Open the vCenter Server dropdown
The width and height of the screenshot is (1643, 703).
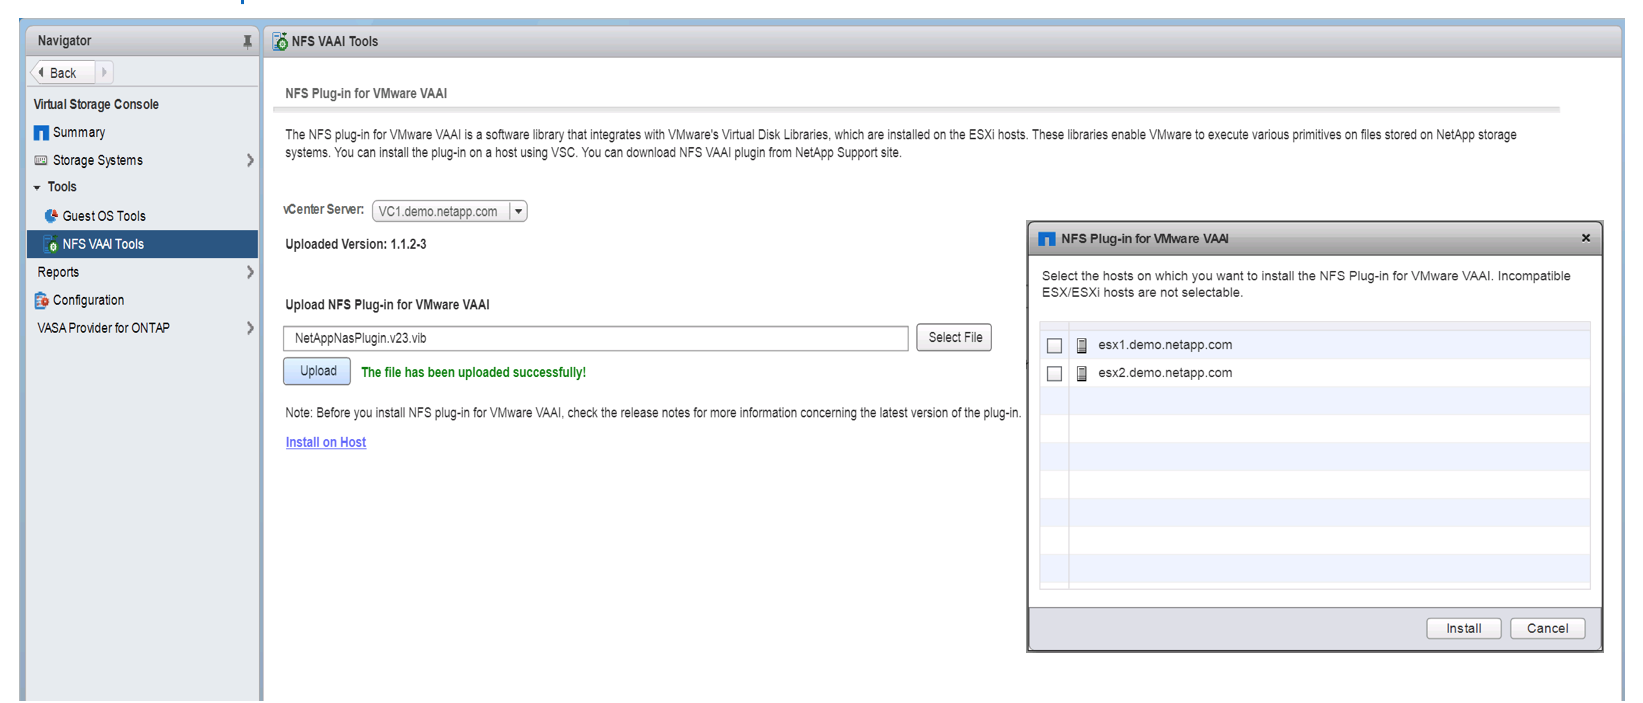point(518,211)
